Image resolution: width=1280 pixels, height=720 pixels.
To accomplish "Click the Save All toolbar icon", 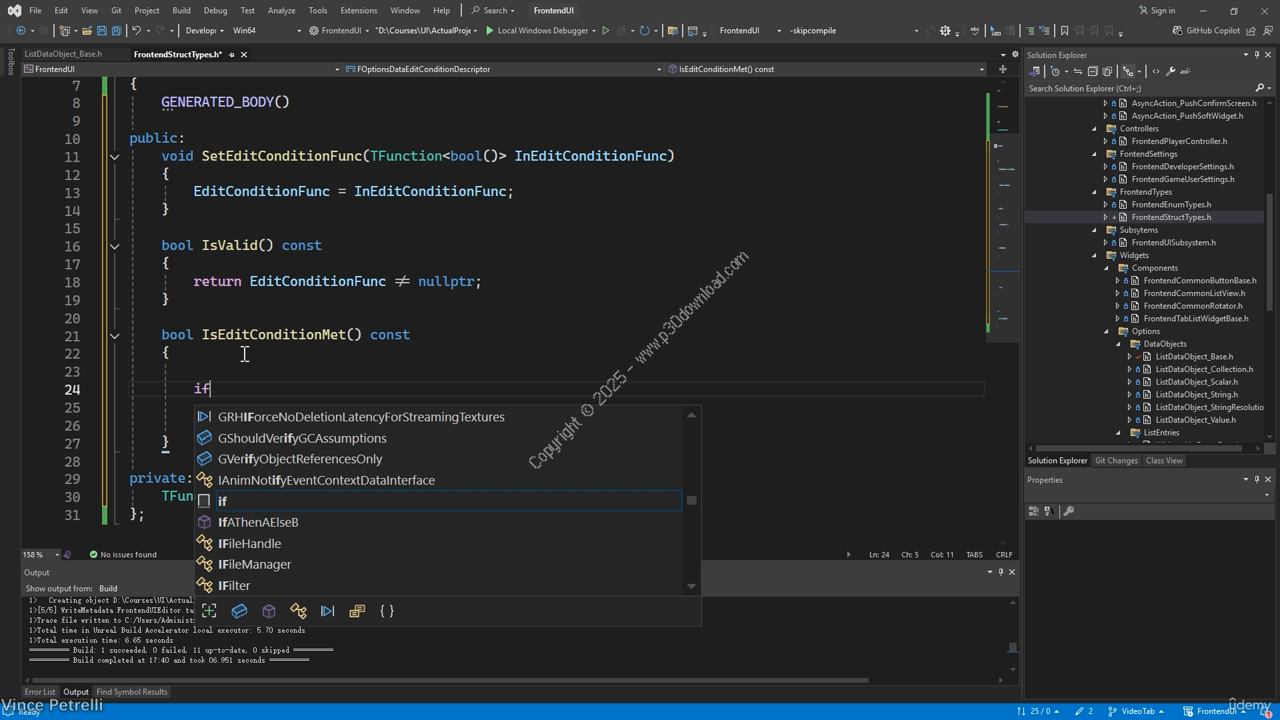I will [x=116, y=31].
